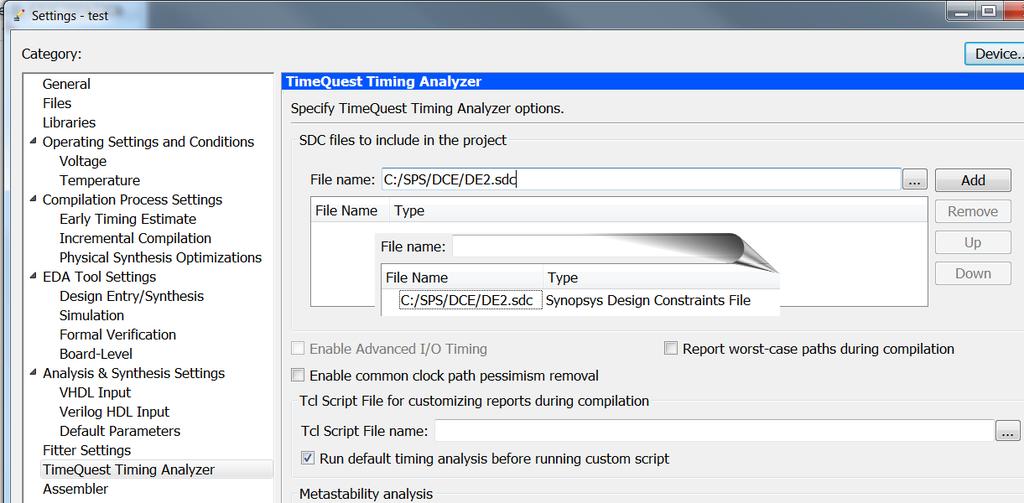Open Design Entry/Synthesis settings
Viewport: 1024px width, 503px height.
[x=131, y=296]
